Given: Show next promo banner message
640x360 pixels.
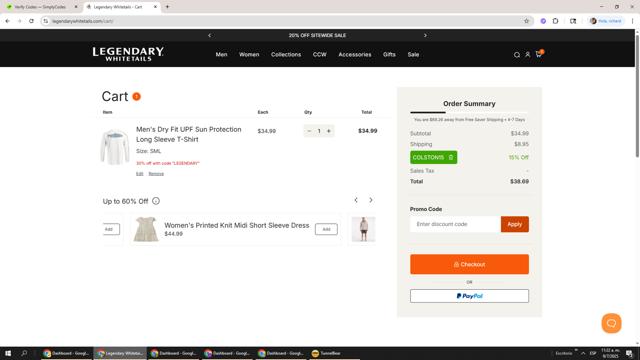Looking at the screenshot, I should click(x=425, y=36).
